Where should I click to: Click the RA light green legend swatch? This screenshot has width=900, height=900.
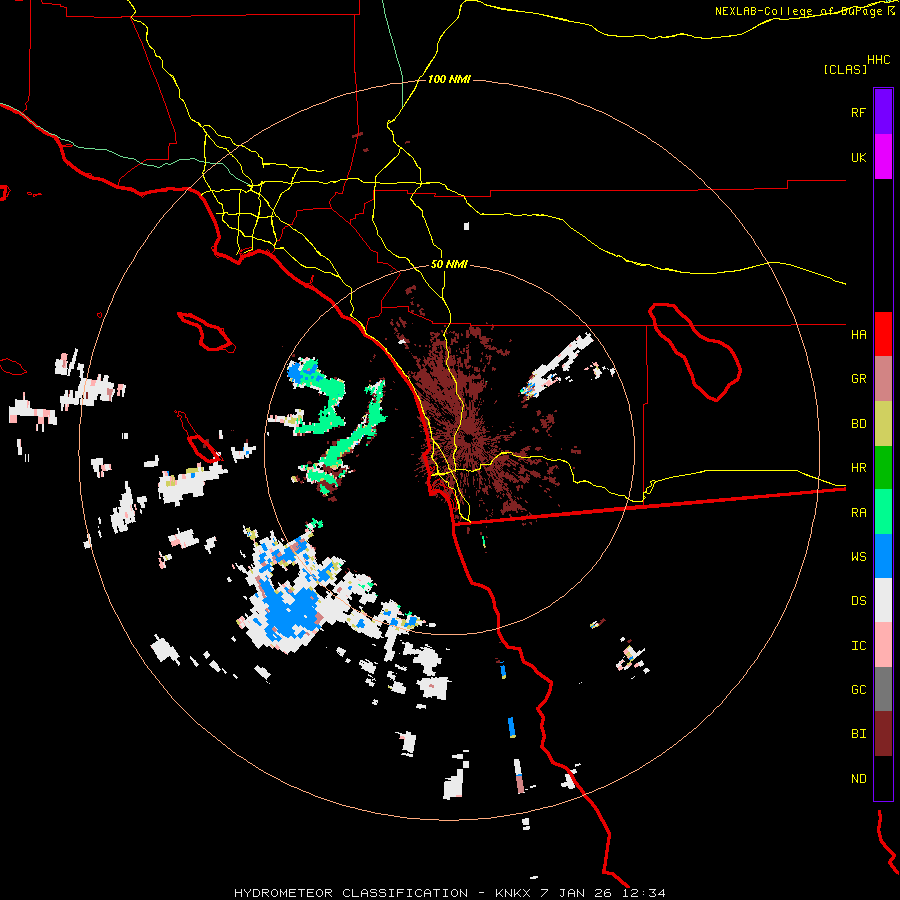[883, 512]
